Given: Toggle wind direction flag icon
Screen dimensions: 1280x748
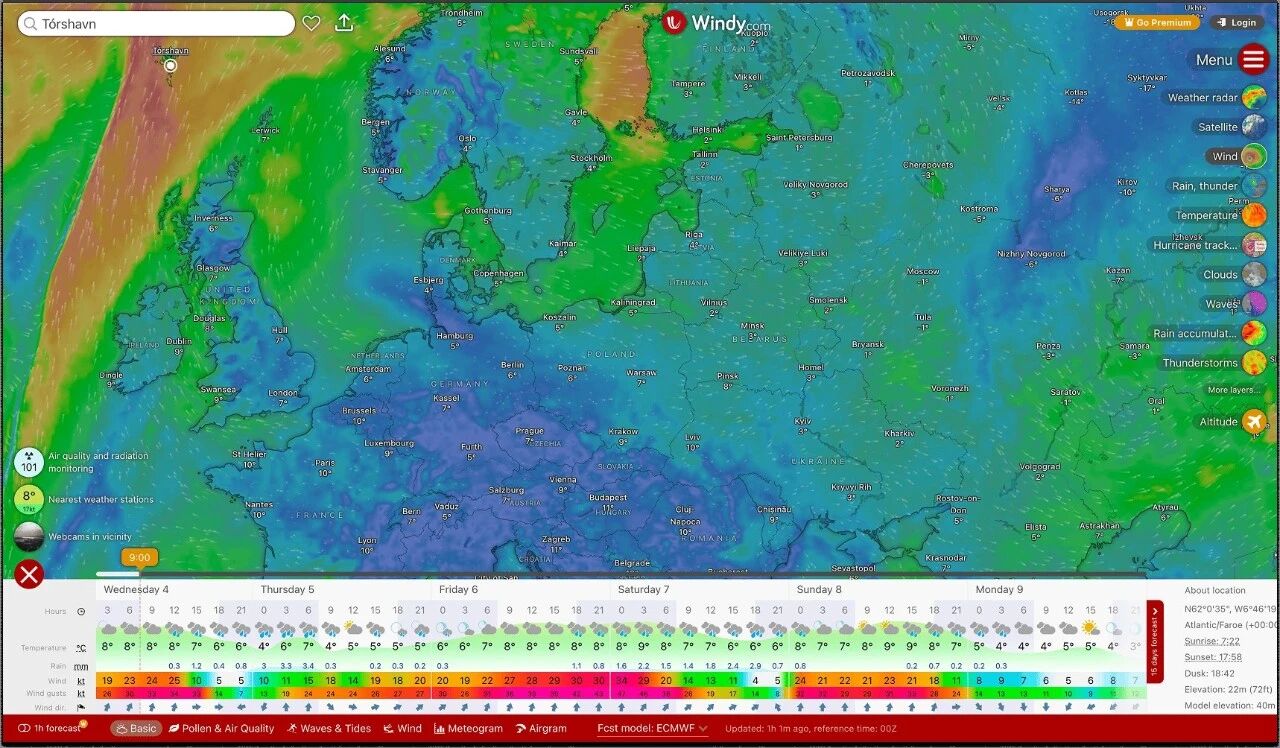Looking at the screenshot, I should pos(81,707).
